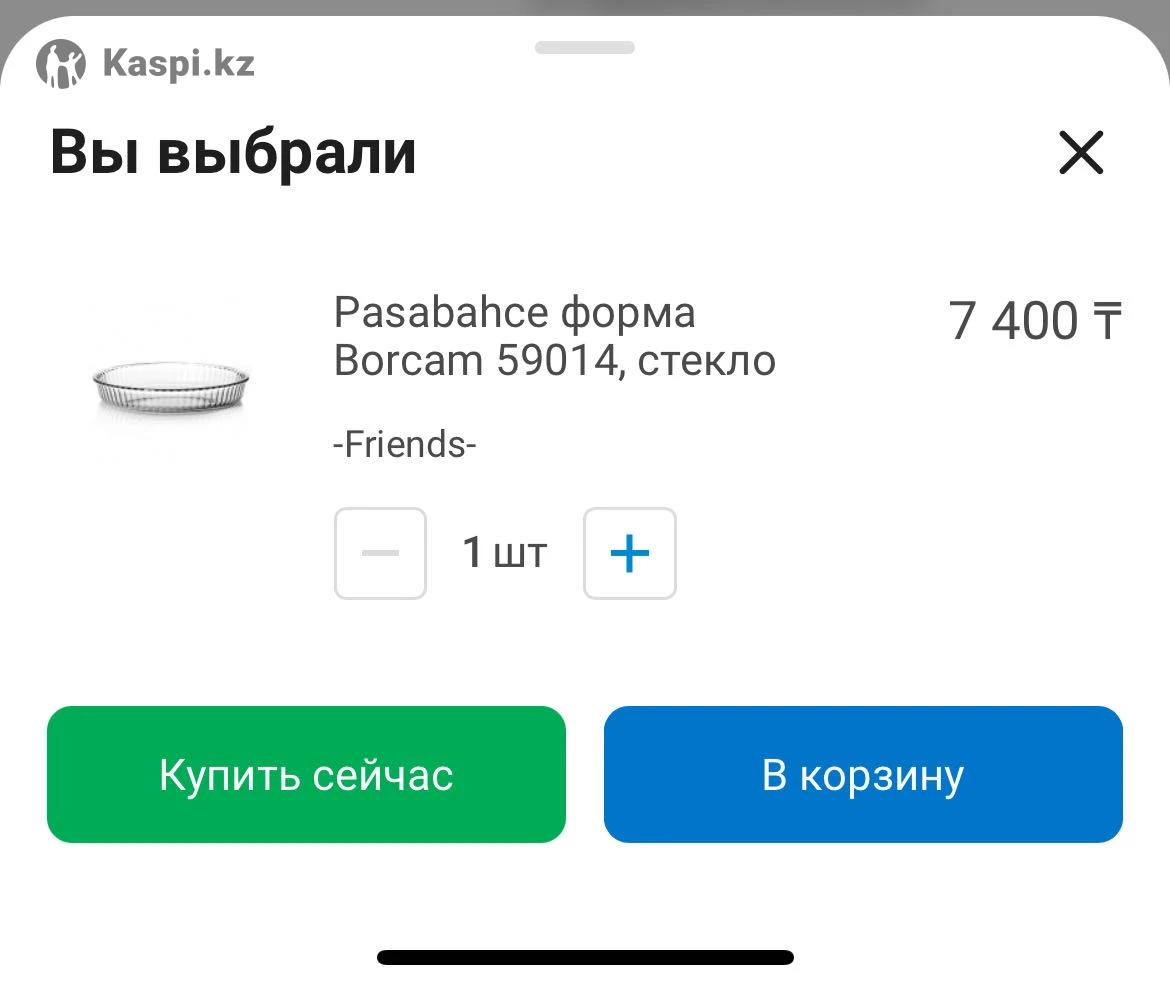
Task: Tap the Kaspi.kz logo icon
Action: coord(60,63)
